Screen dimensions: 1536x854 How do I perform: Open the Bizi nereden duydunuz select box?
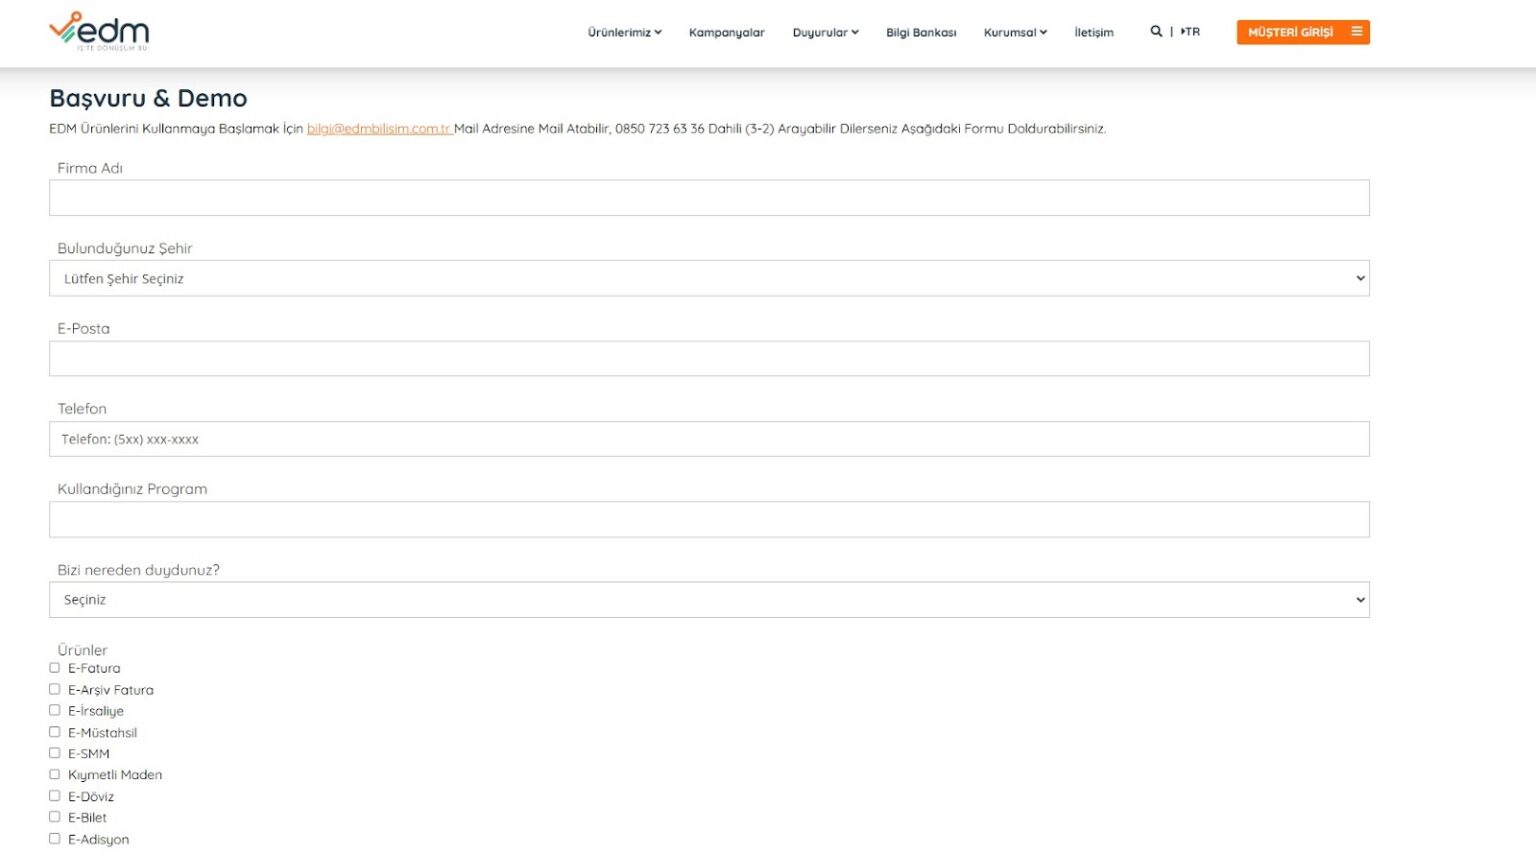tap(709, 600)
